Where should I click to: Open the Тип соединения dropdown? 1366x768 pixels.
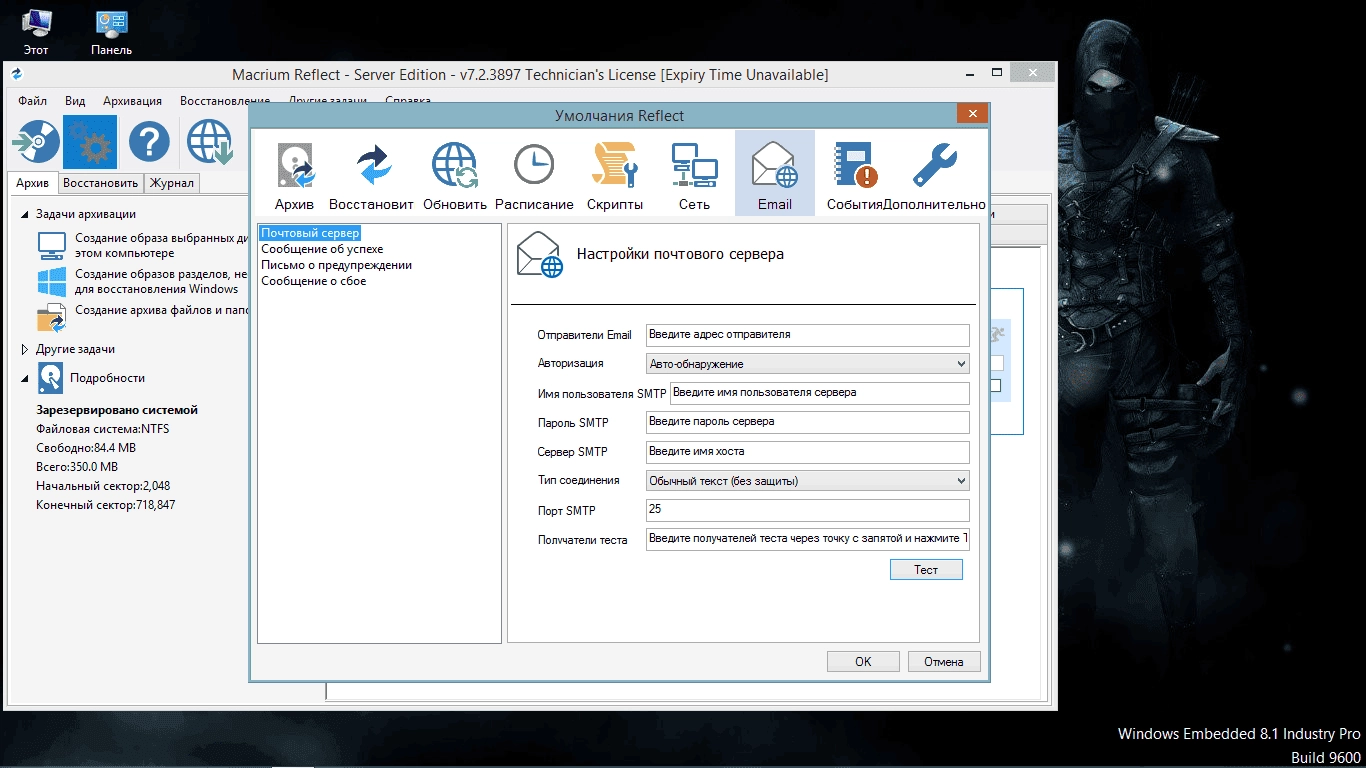(x=808, y=481)
